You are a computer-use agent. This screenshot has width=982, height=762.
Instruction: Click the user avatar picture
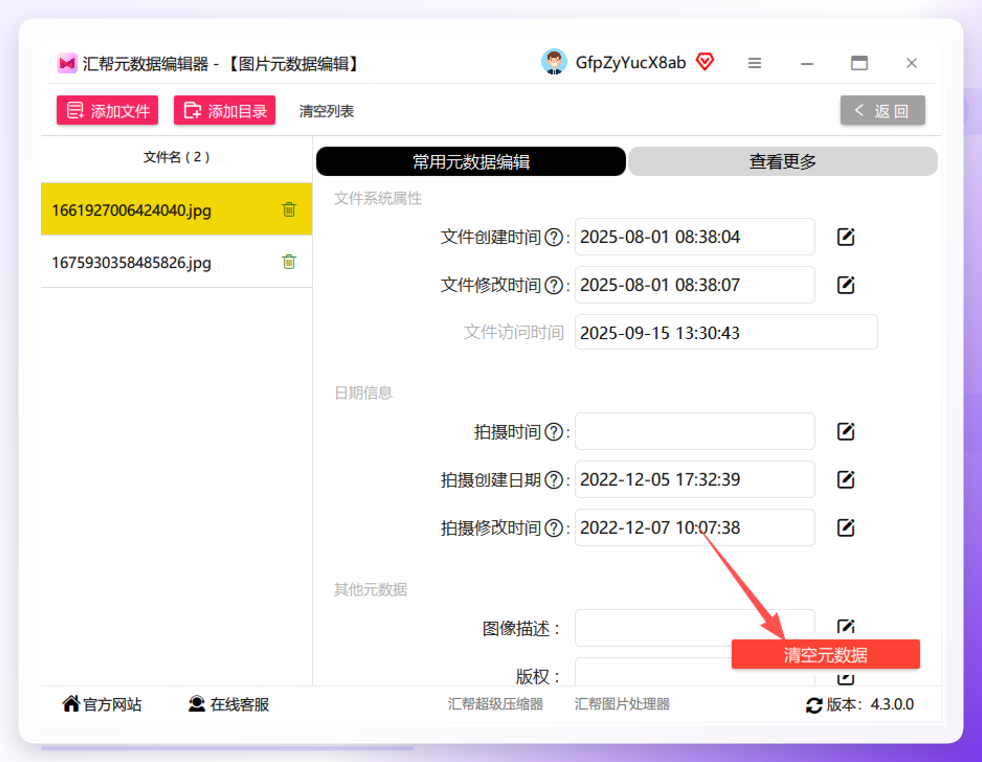coord(554,62)
